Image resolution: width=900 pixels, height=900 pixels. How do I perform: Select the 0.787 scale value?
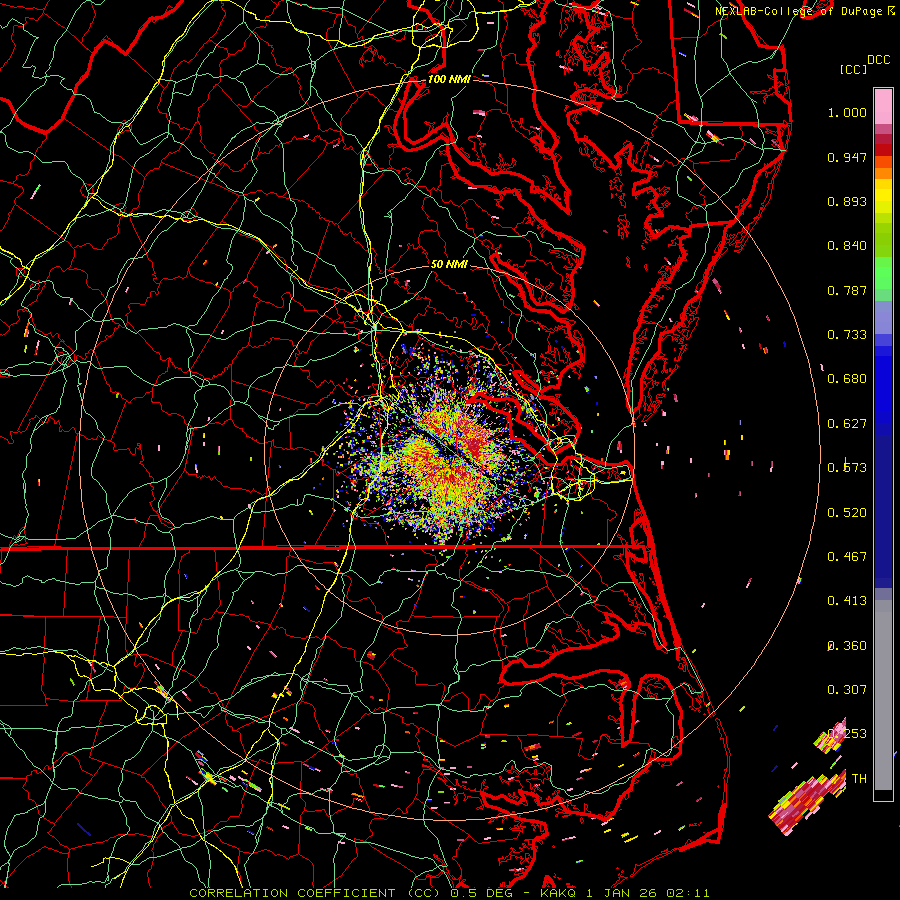(847, 290)
